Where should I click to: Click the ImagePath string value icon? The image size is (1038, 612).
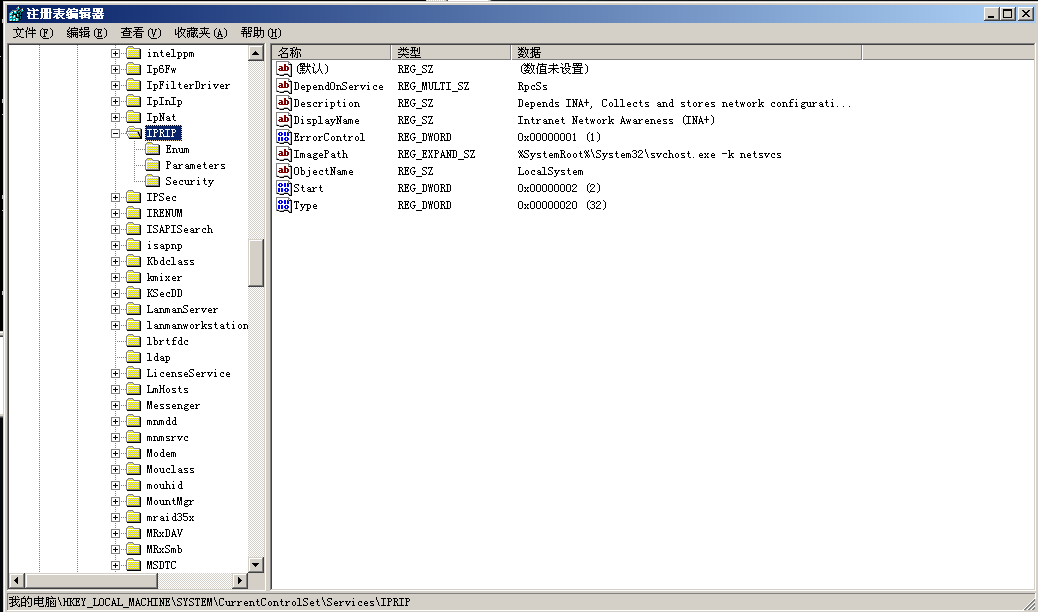point(283,154)
